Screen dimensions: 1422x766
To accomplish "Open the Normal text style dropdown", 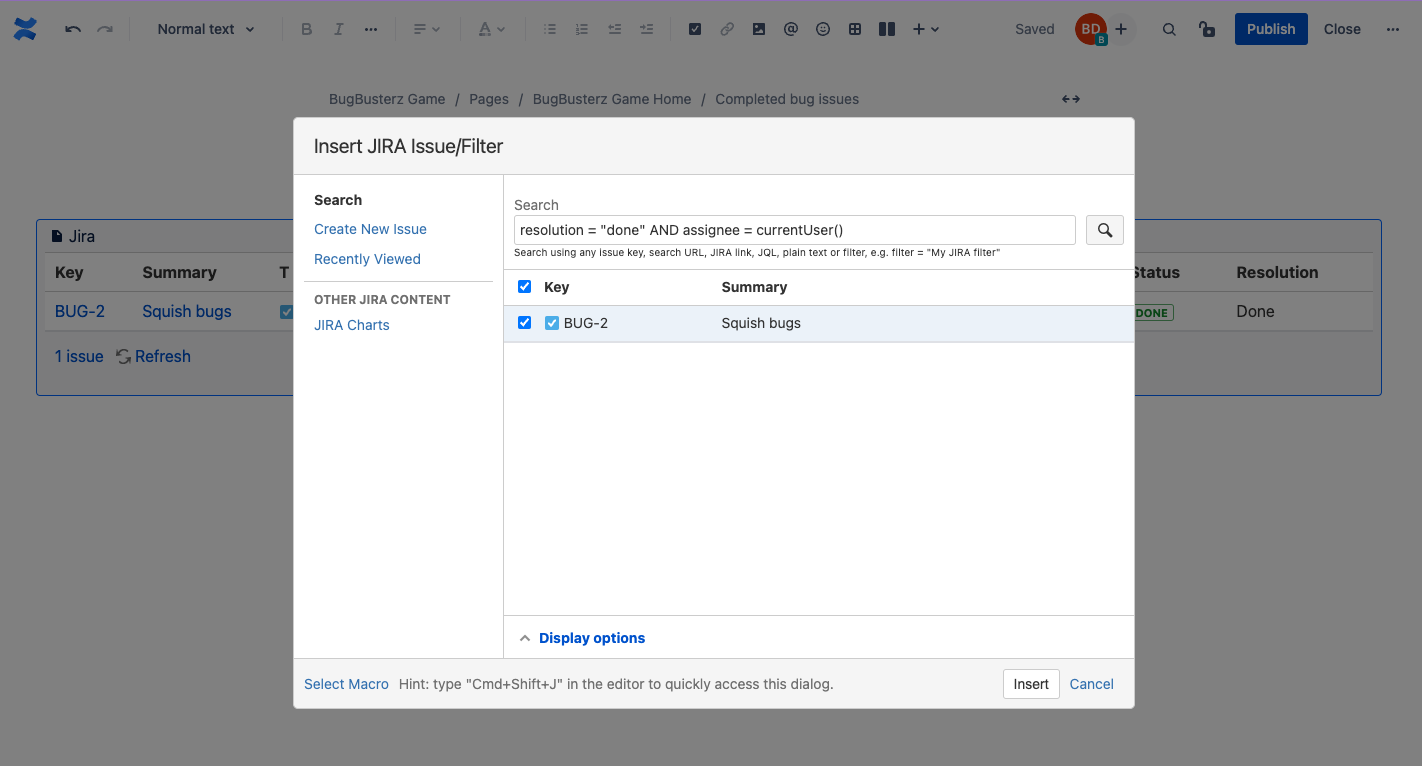I will click(x=206, y=29).
